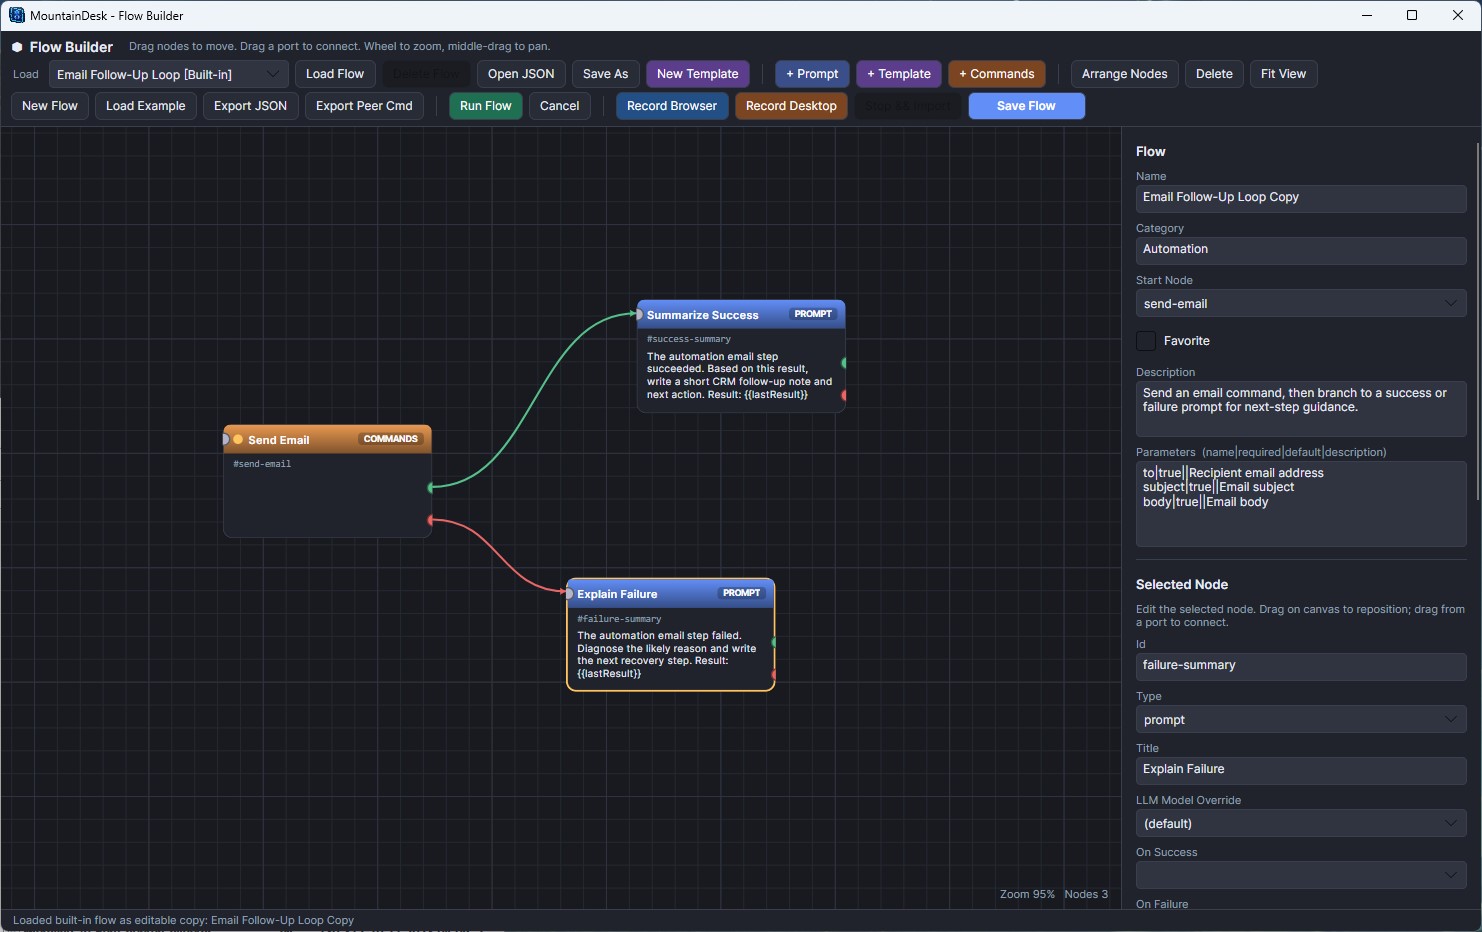The width and height of the screenshot is (1482, 932).
Task: Click the #send-email id text
Action: 262,464
